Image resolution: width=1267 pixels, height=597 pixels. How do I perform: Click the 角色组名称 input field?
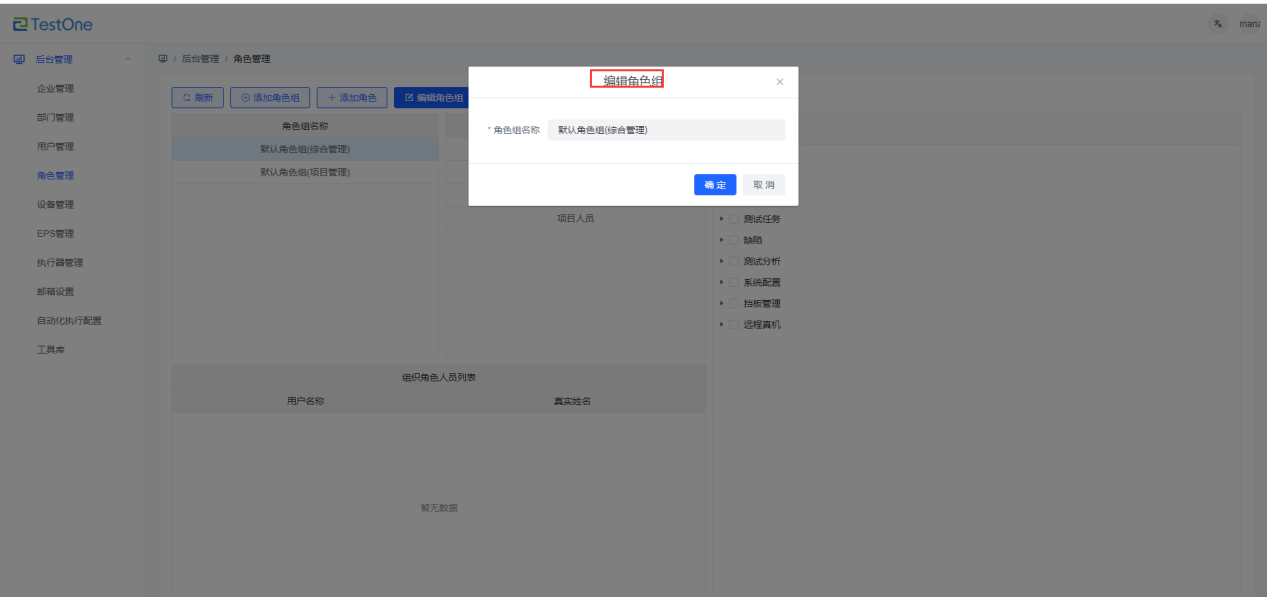pyautogui.click(x=666, y=130)
